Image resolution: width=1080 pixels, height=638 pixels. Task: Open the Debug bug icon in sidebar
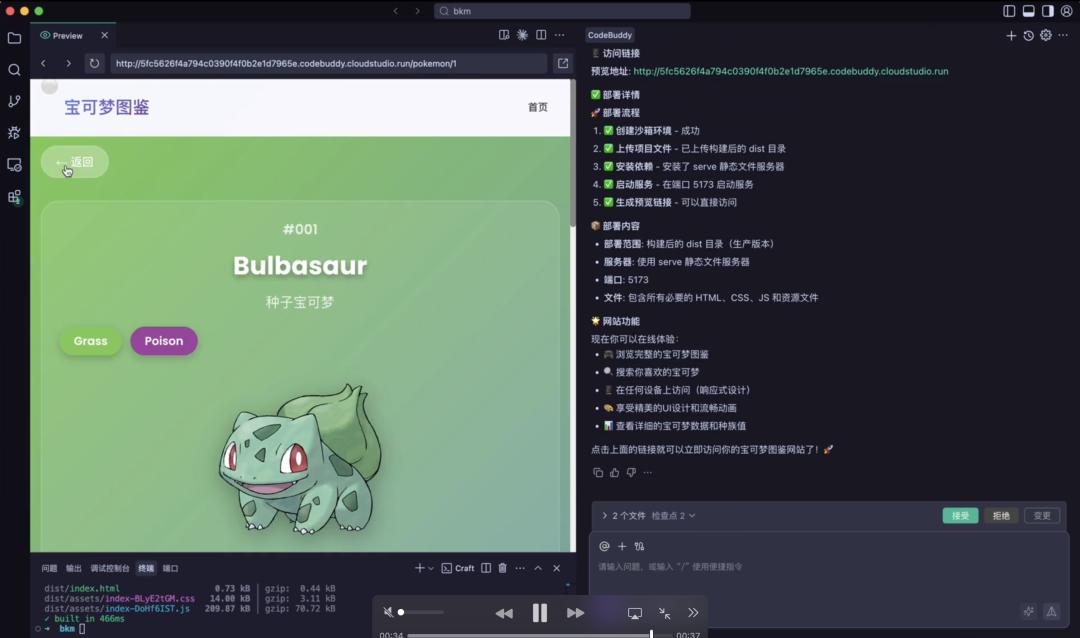[14, 133]
